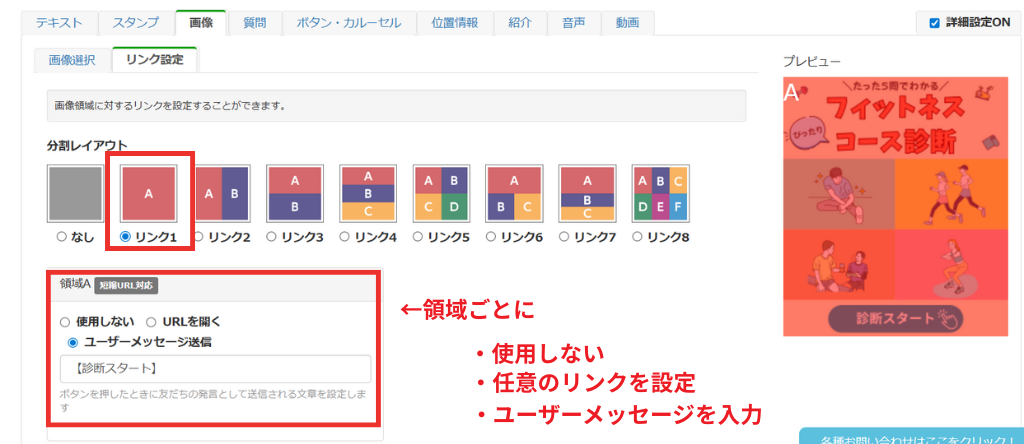Select the single-area A layout thumbnail
This screenshot has height=444, width=1024.
coord(149,194)
